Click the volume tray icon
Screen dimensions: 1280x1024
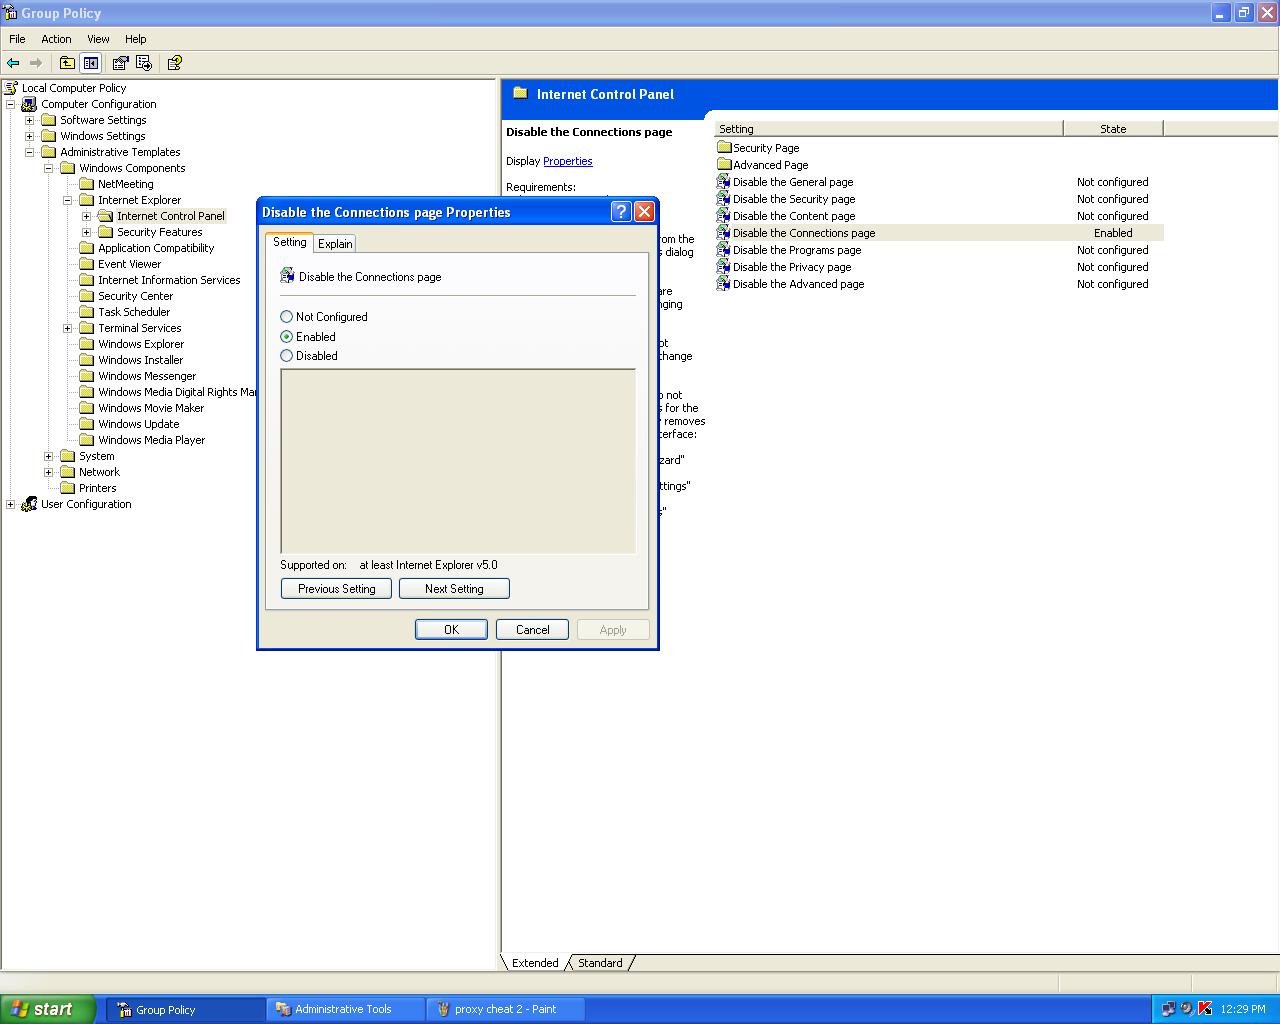click(x=1186, y=1009)
